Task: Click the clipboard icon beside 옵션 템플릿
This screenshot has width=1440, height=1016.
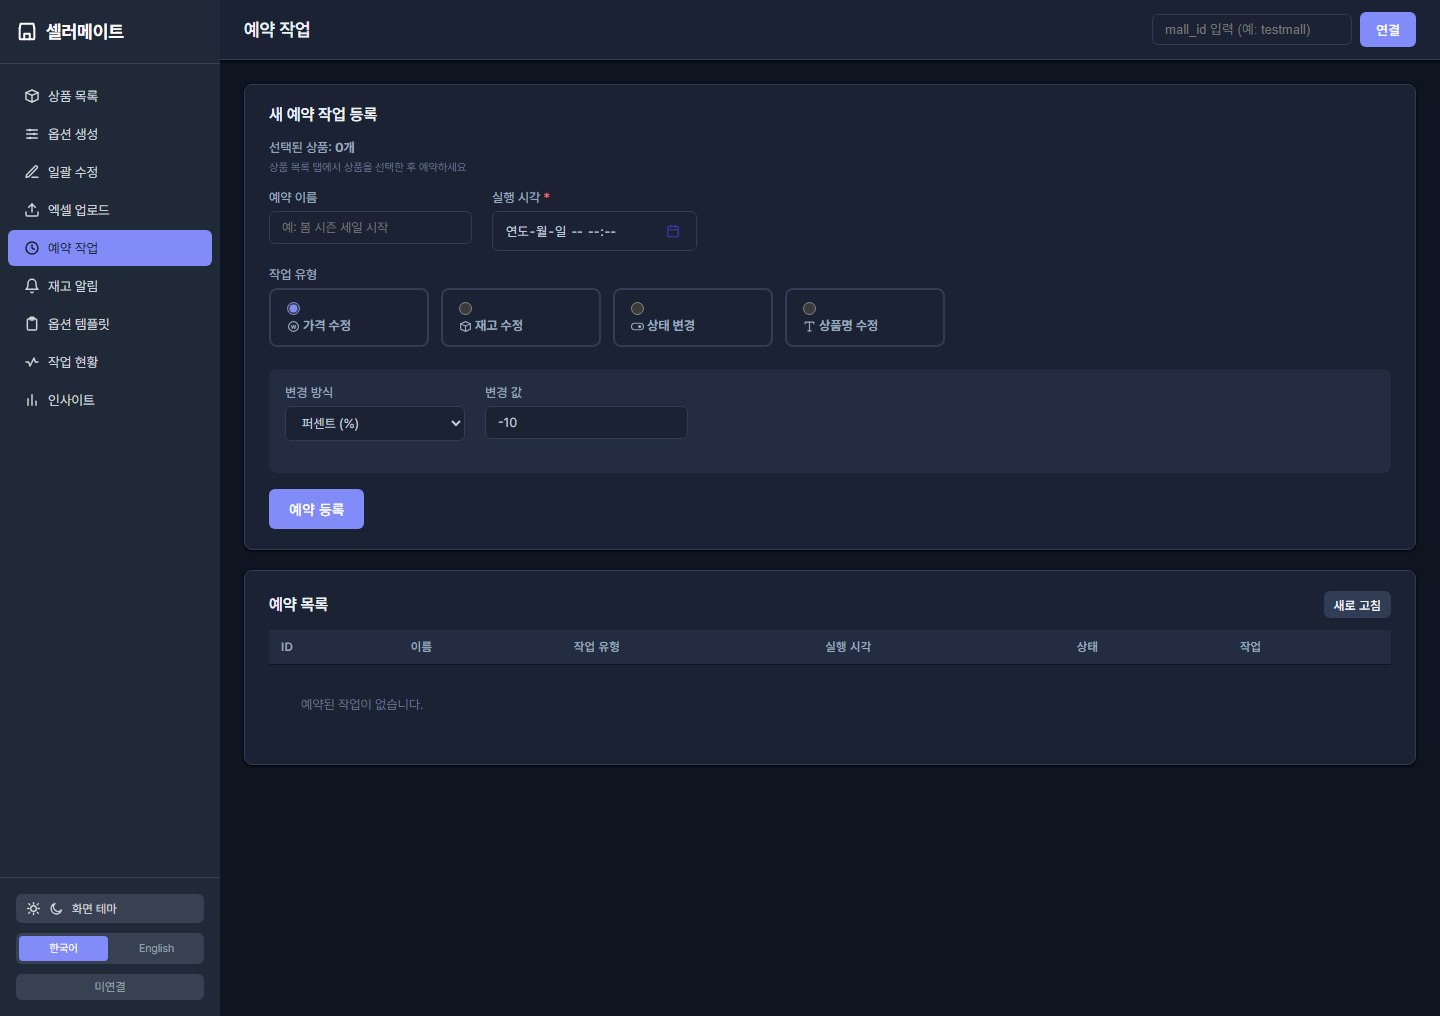Action: coord(32,324)
